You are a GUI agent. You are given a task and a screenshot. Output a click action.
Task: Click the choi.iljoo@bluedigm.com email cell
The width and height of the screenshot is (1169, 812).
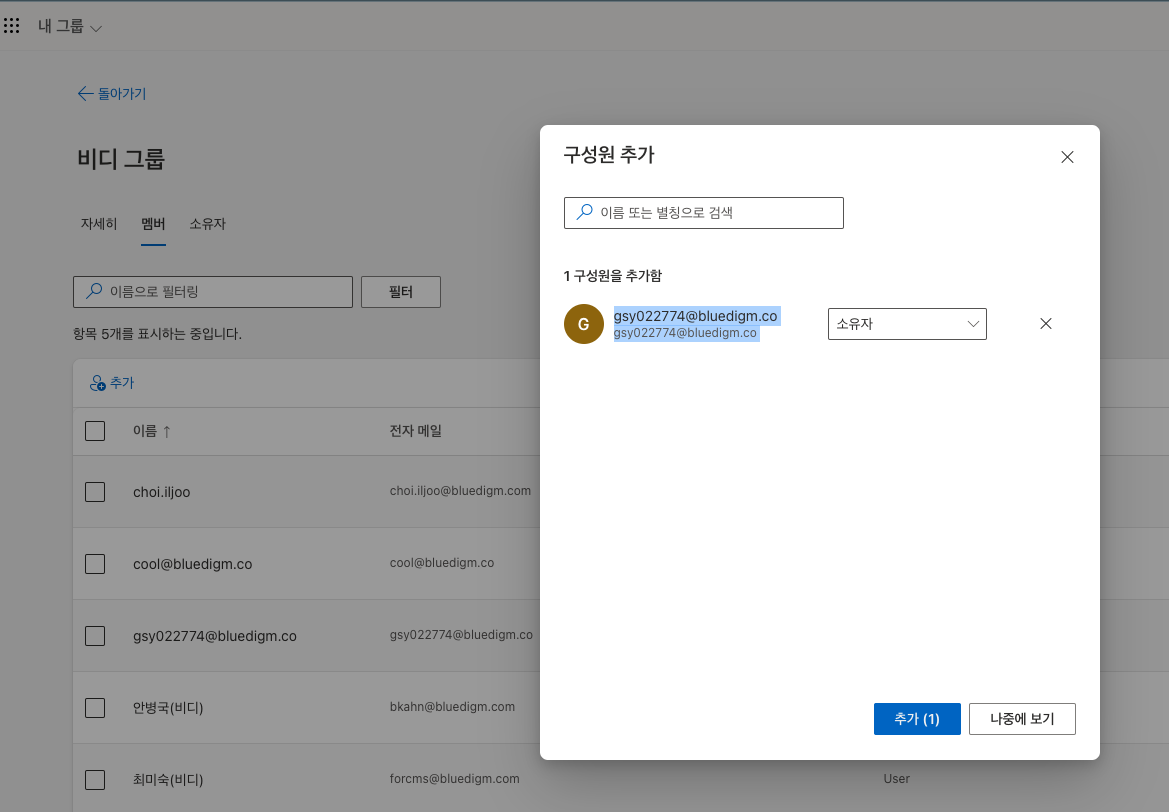pyautogui.click(x=460, y=491)
